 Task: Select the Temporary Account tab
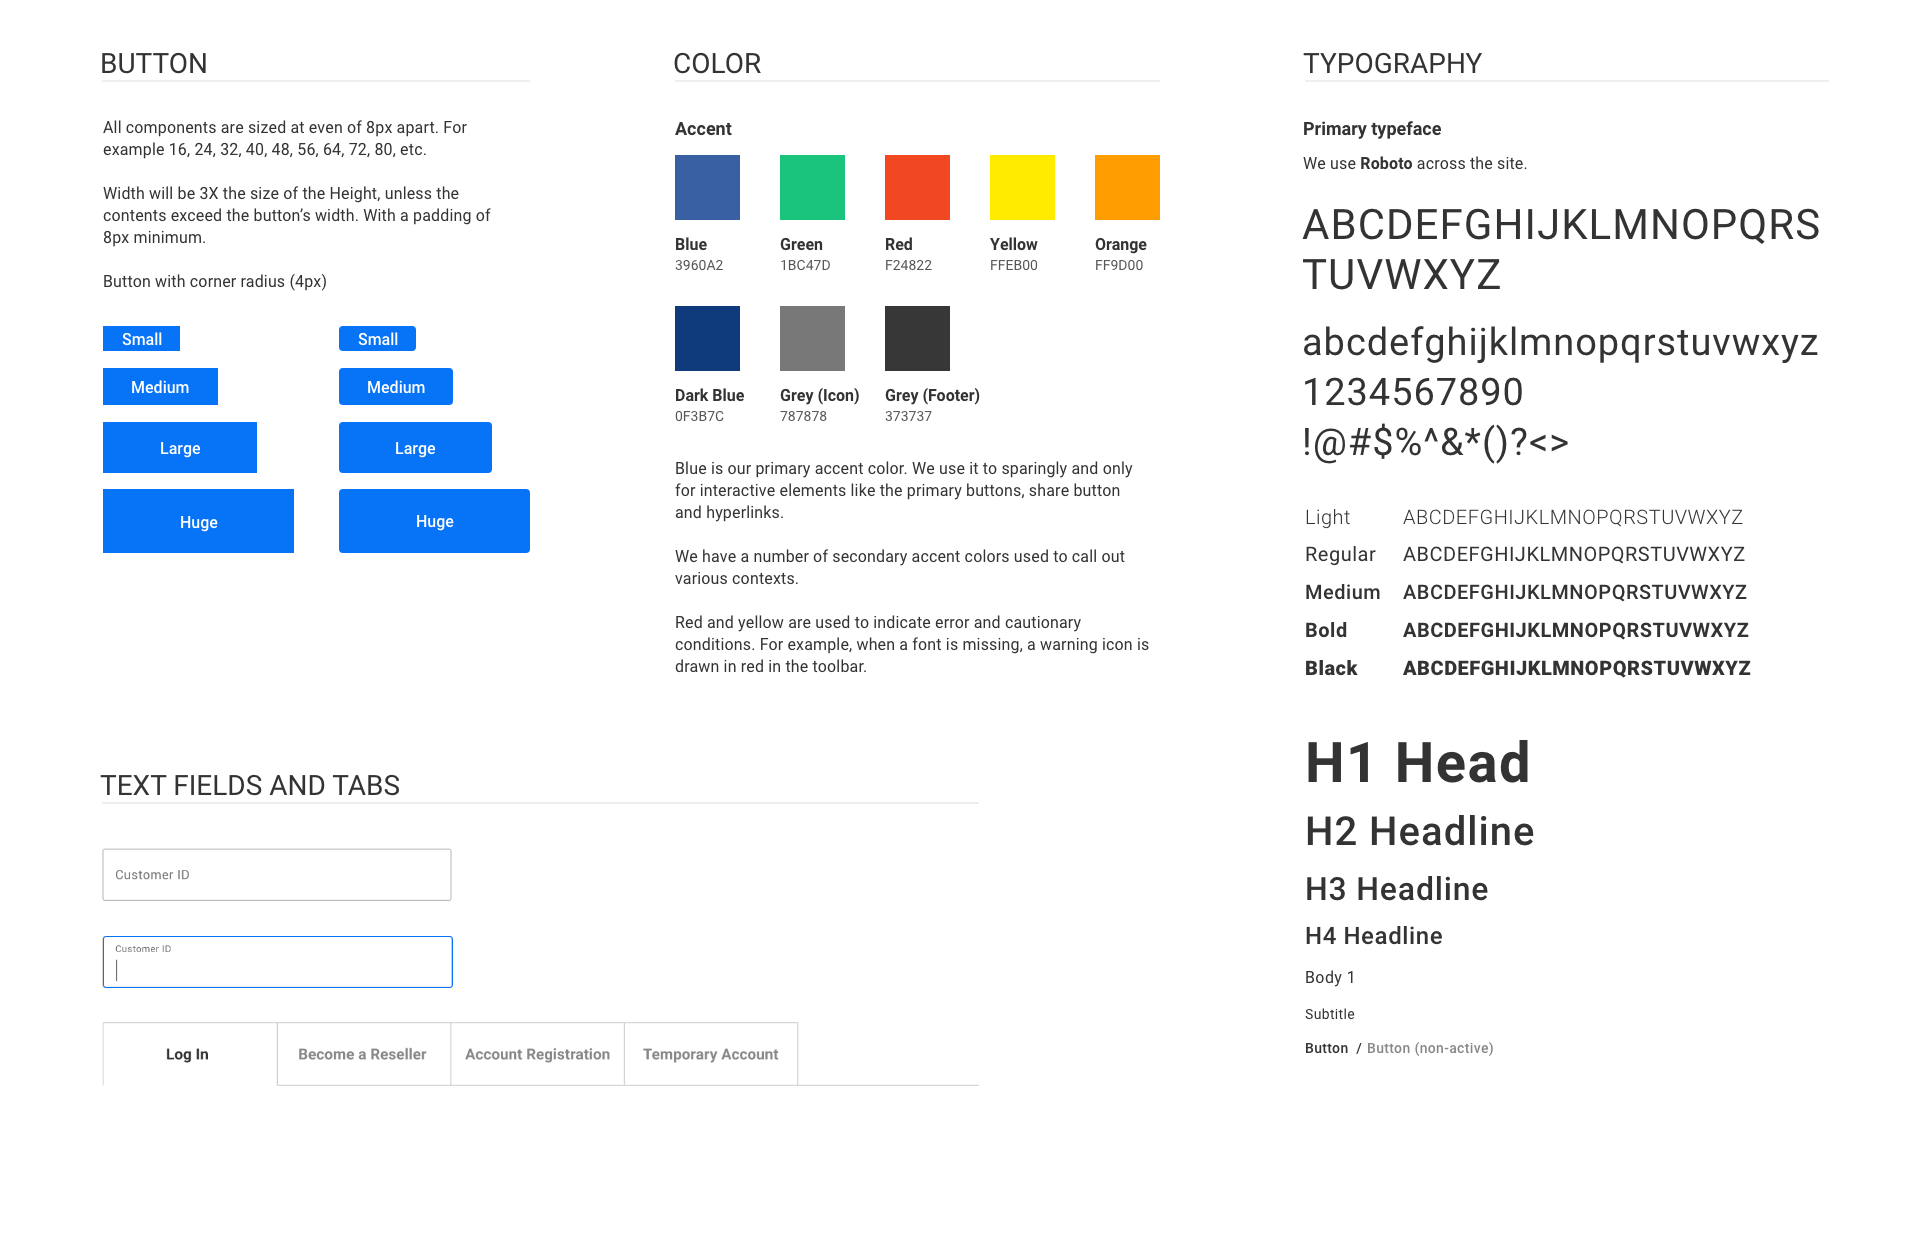click(710, 1055)
